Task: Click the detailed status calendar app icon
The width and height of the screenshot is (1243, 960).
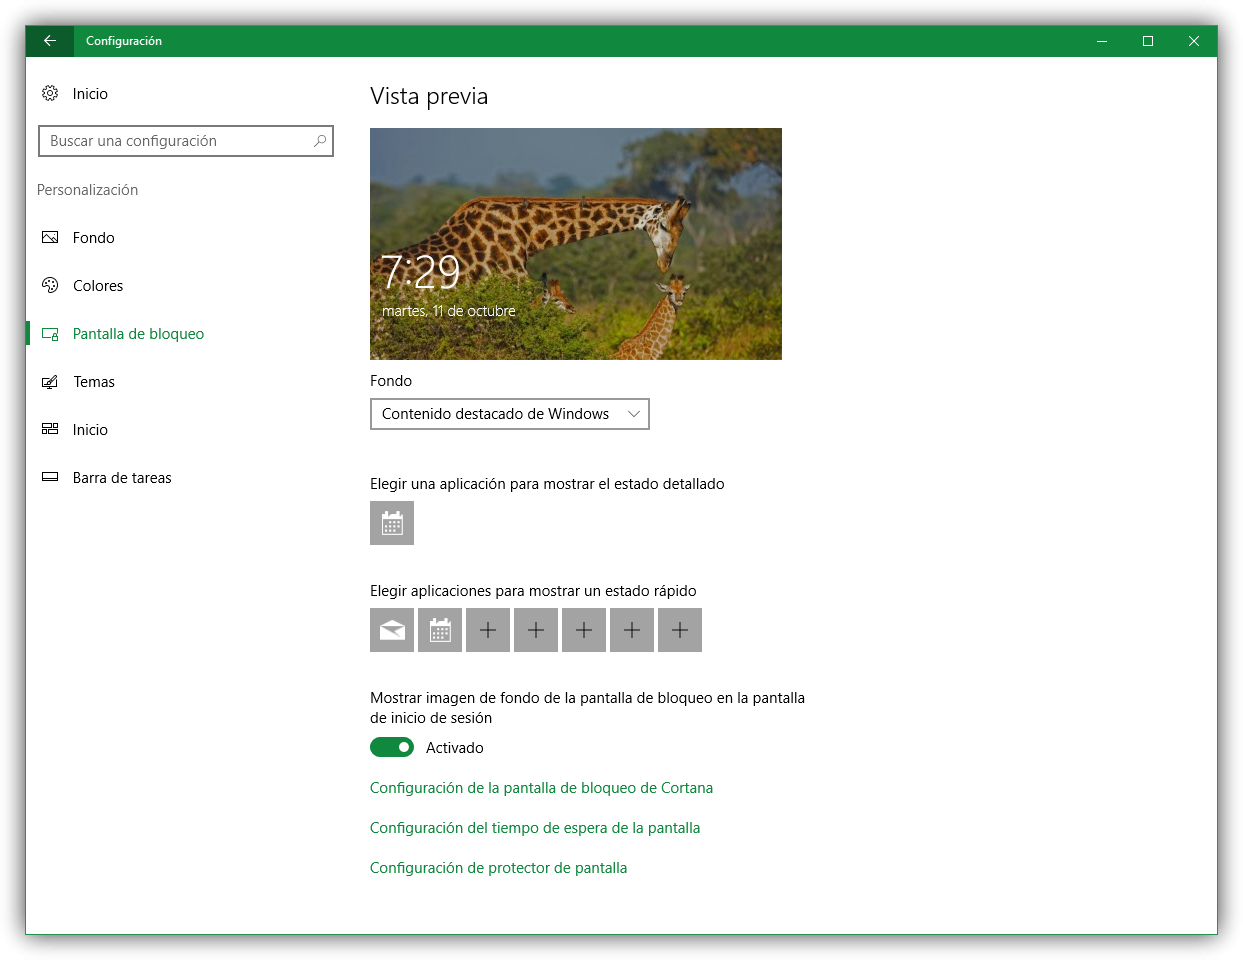Action: [392, 523]
